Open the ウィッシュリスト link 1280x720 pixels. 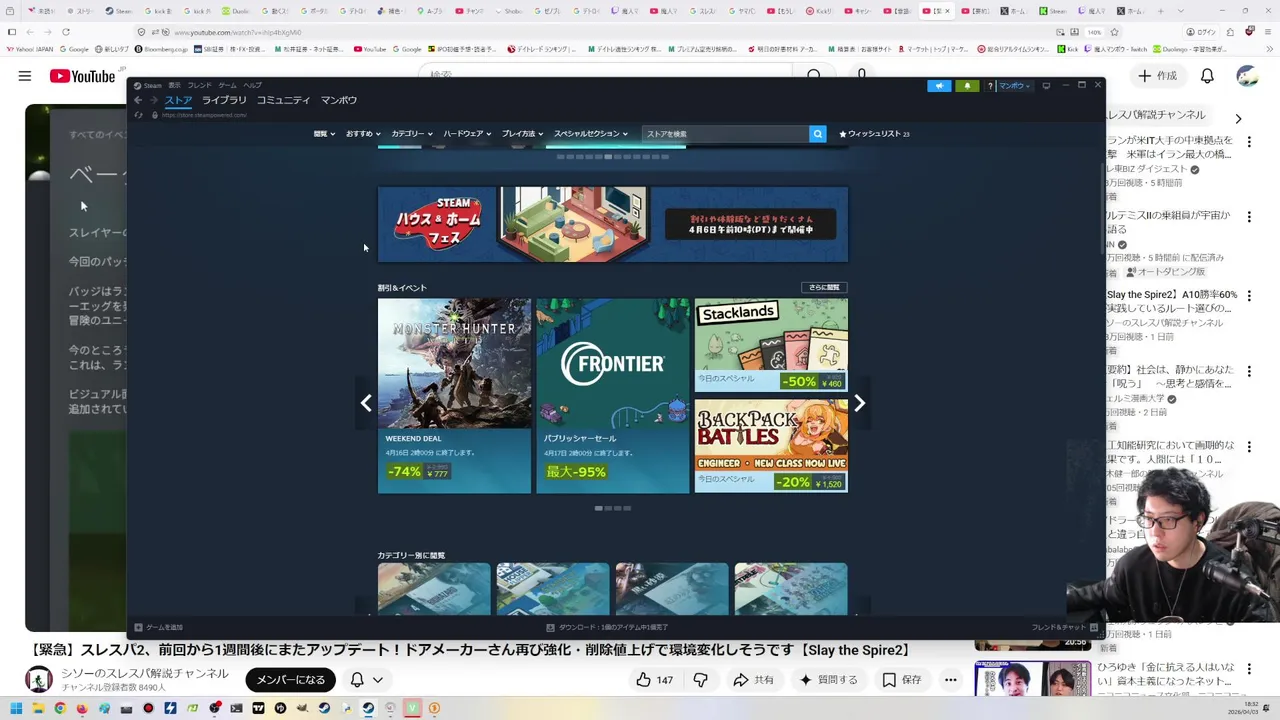tap(874, 134)
